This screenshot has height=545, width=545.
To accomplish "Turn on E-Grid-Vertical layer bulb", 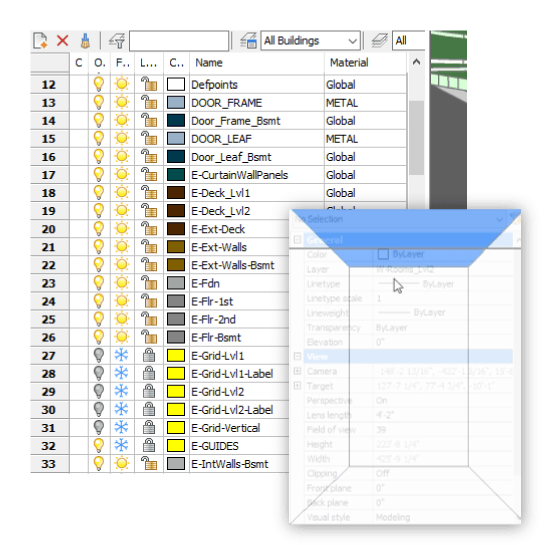I will [99, 428].
